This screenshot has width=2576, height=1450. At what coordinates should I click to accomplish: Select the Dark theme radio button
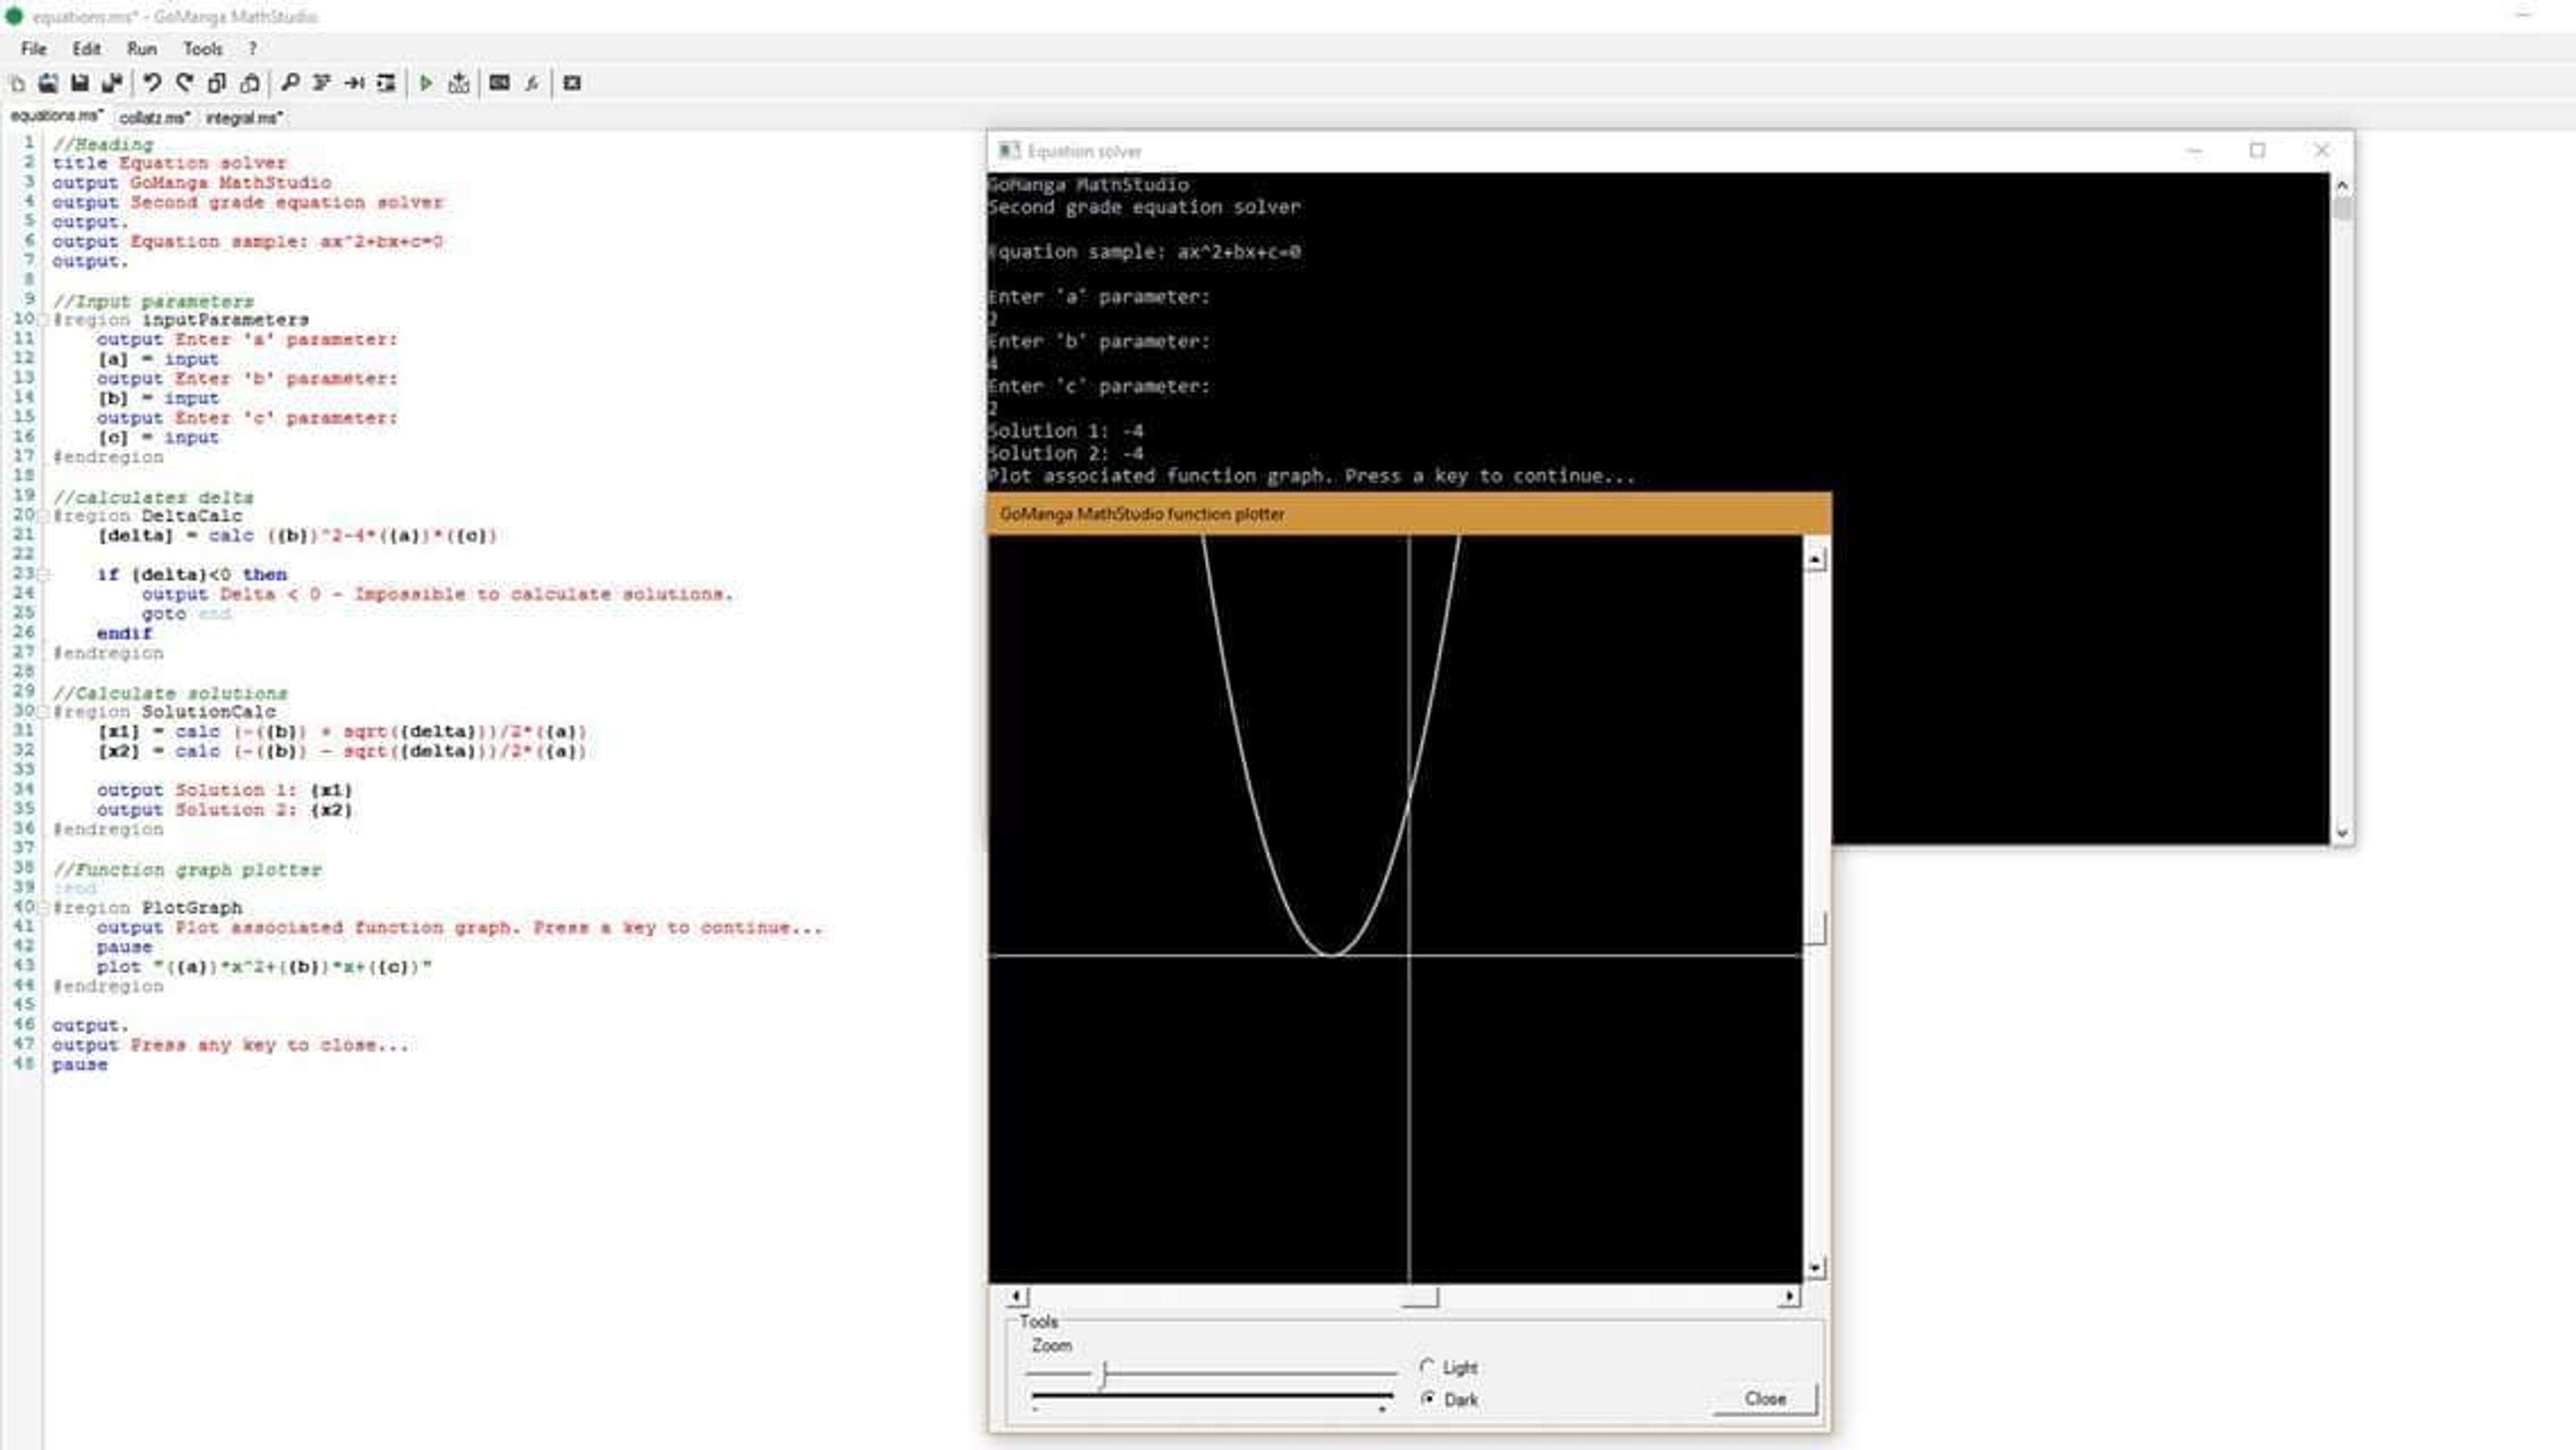pyautogui.click(x=1428, y=1398)
